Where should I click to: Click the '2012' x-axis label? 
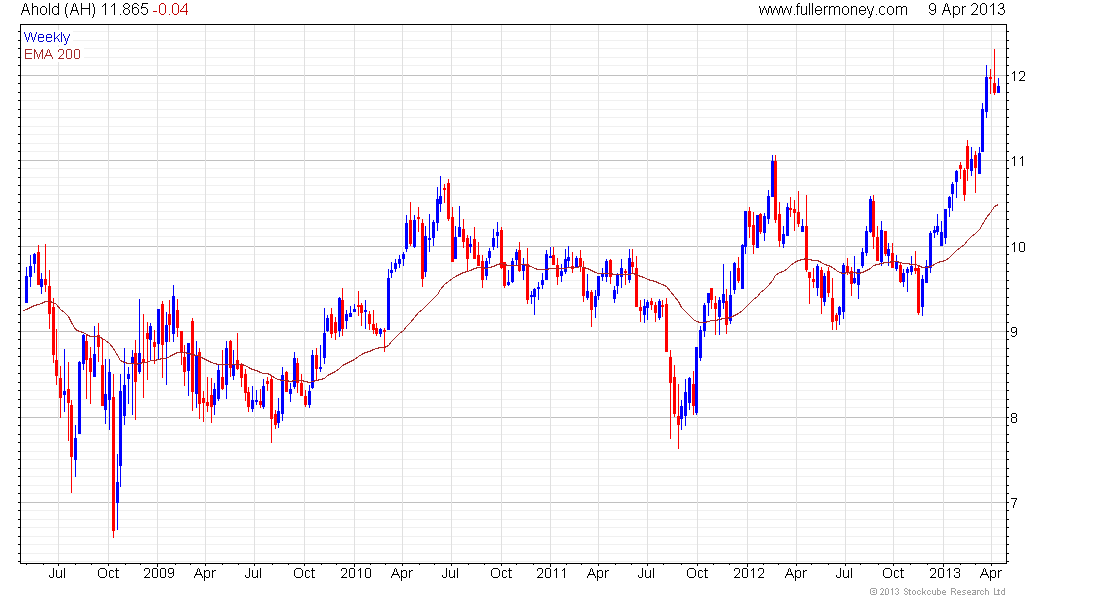point(749,573)
